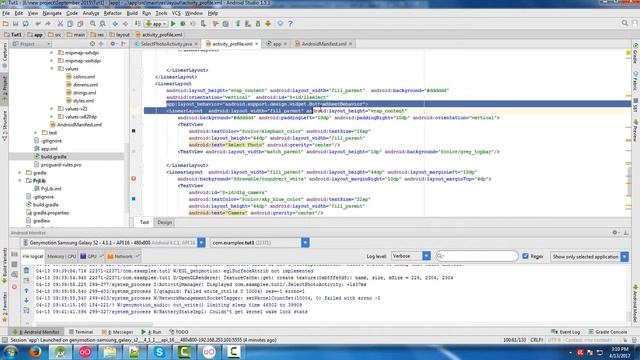The width and height of the screenshot is (640, 360).
Task: Expand the gradle folder in tree
Action: (20, 173)
